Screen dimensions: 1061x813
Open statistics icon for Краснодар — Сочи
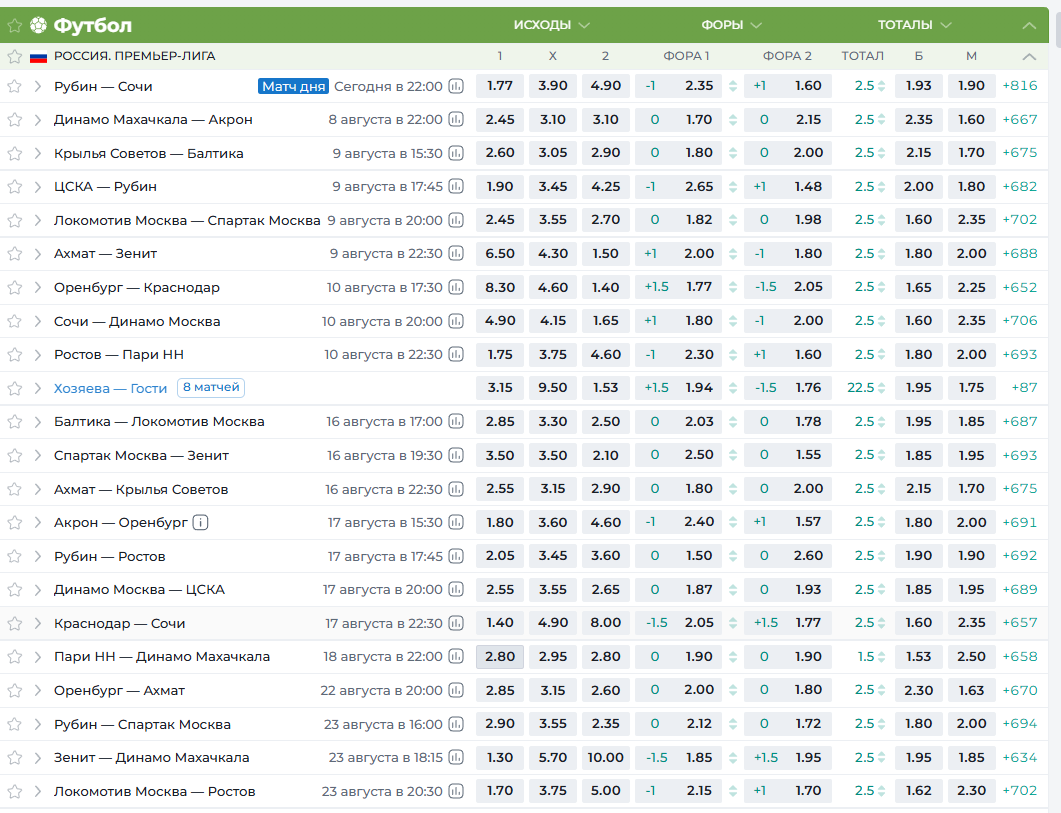[x=456, y=623]
